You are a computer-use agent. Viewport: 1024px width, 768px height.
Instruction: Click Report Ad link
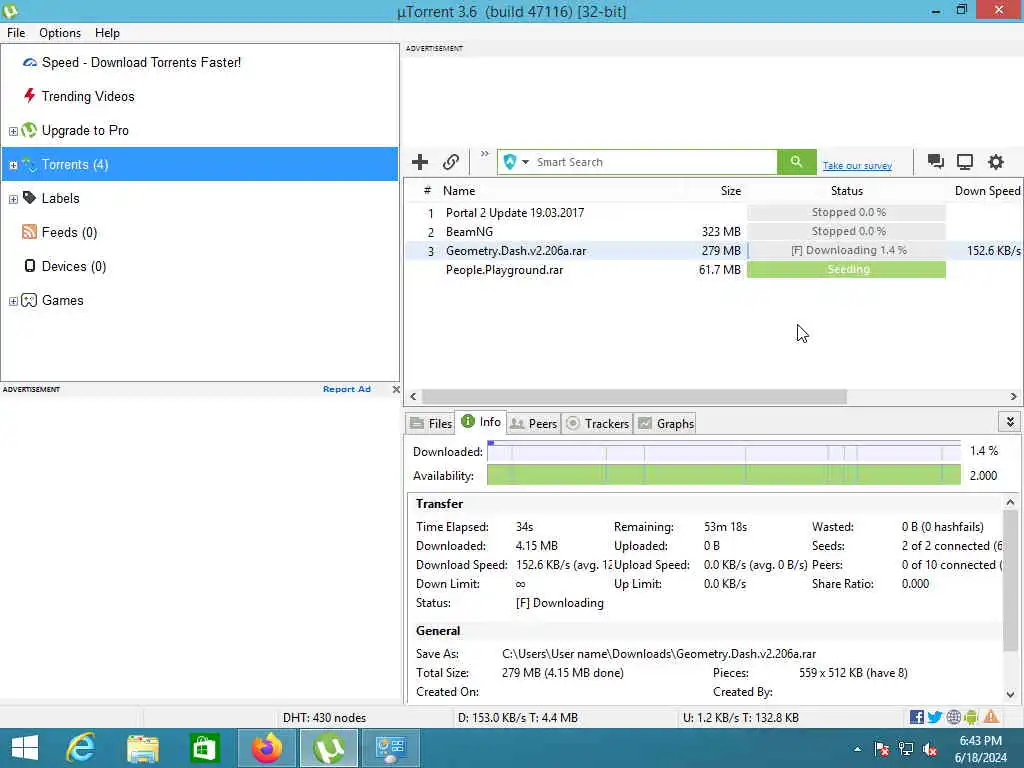pos(347,389)
